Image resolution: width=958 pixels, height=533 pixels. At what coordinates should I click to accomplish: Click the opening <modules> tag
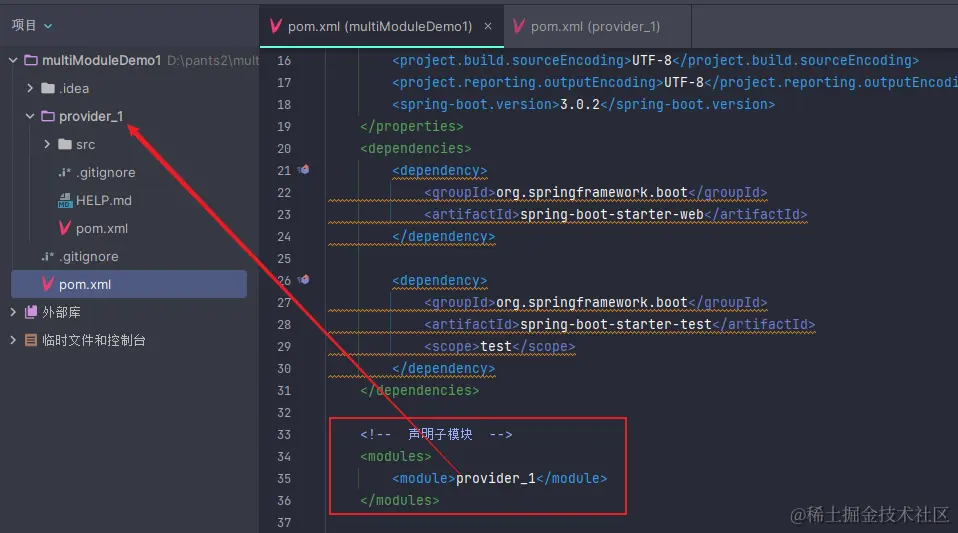coord(396,457)
